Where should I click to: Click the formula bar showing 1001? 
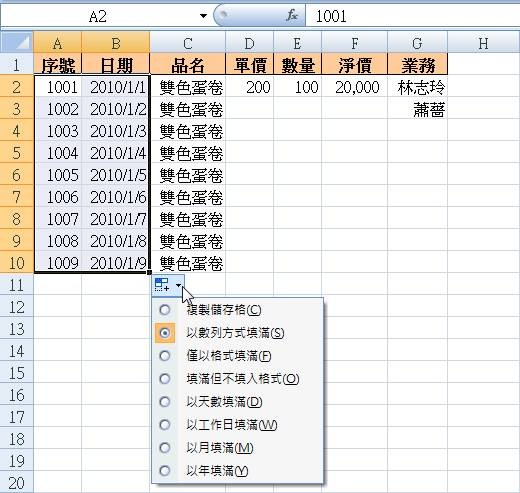pos(413,16)
